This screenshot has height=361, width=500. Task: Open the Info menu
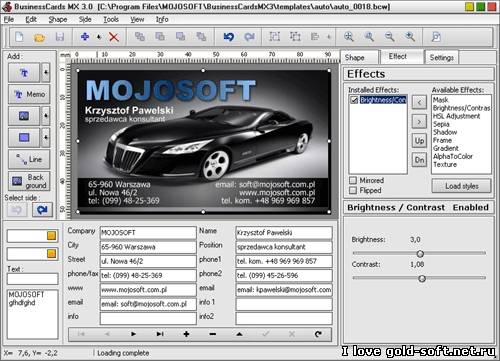(162, 19)
